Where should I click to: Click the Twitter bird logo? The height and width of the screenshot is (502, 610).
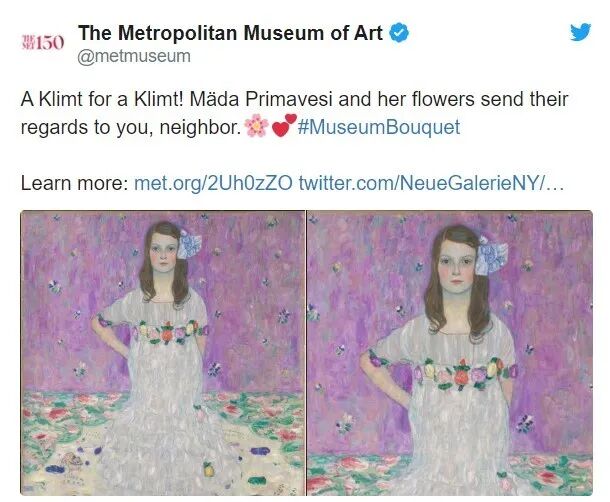[x=580, y=32]
